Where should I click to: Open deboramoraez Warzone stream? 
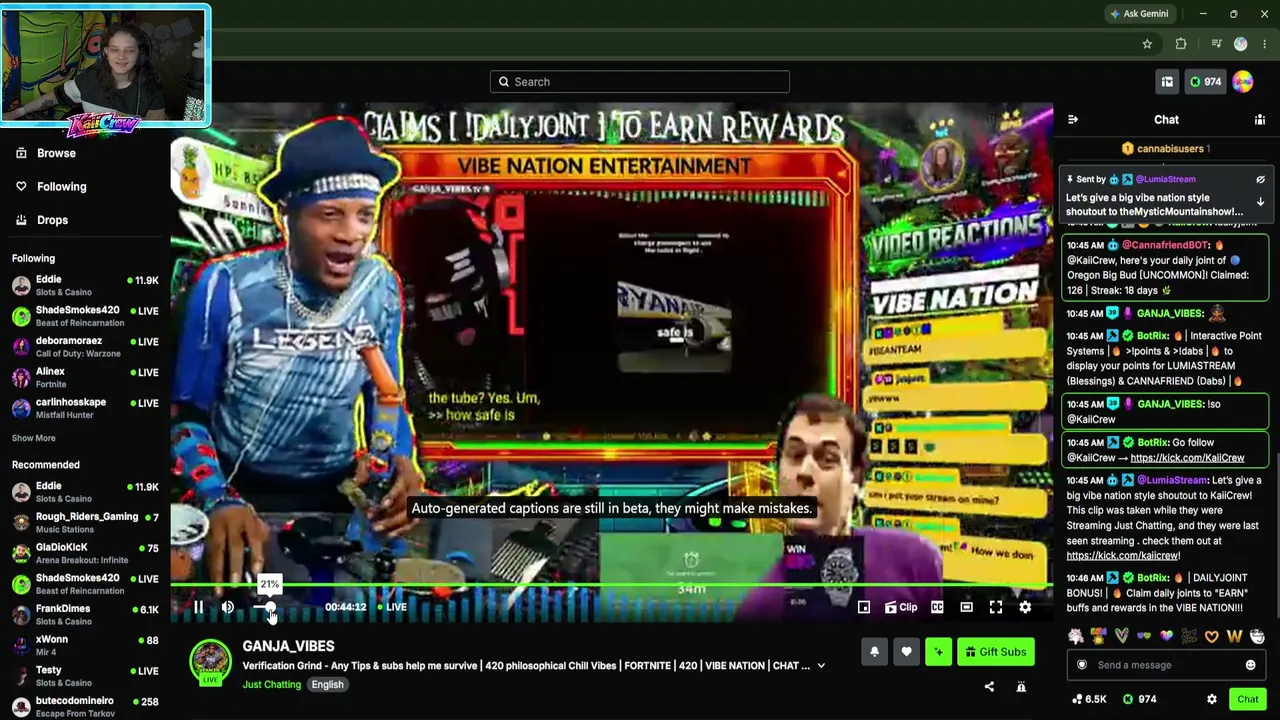[85, 346]
